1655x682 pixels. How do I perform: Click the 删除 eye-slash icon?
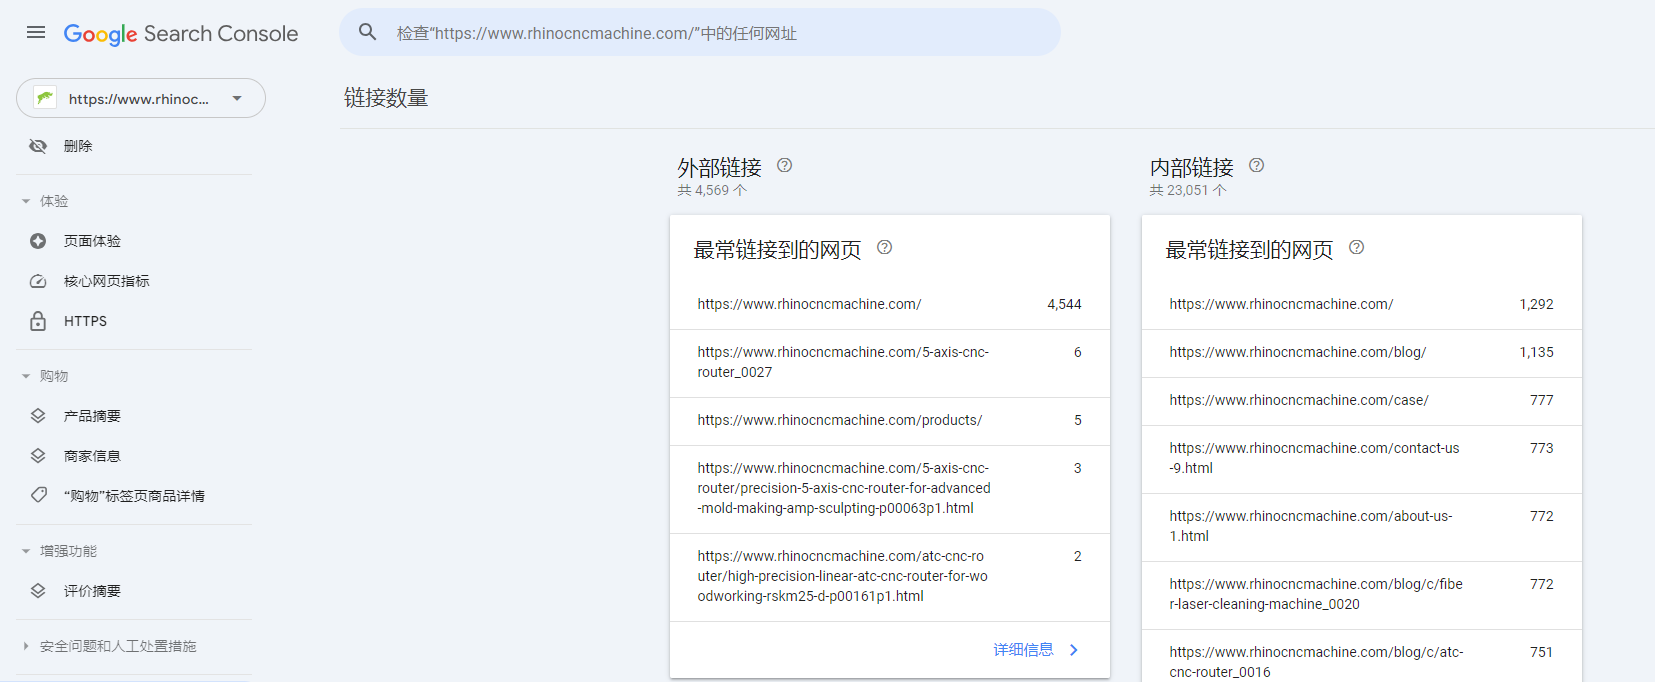click(x=38, y=146)
